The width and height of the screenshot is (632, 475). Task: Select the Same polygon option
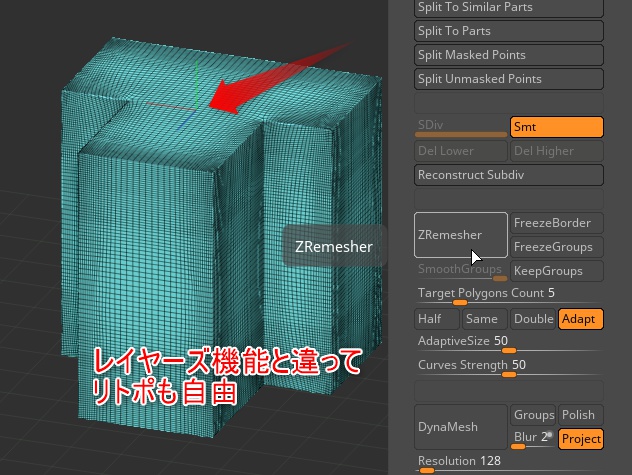coord(485,319)
